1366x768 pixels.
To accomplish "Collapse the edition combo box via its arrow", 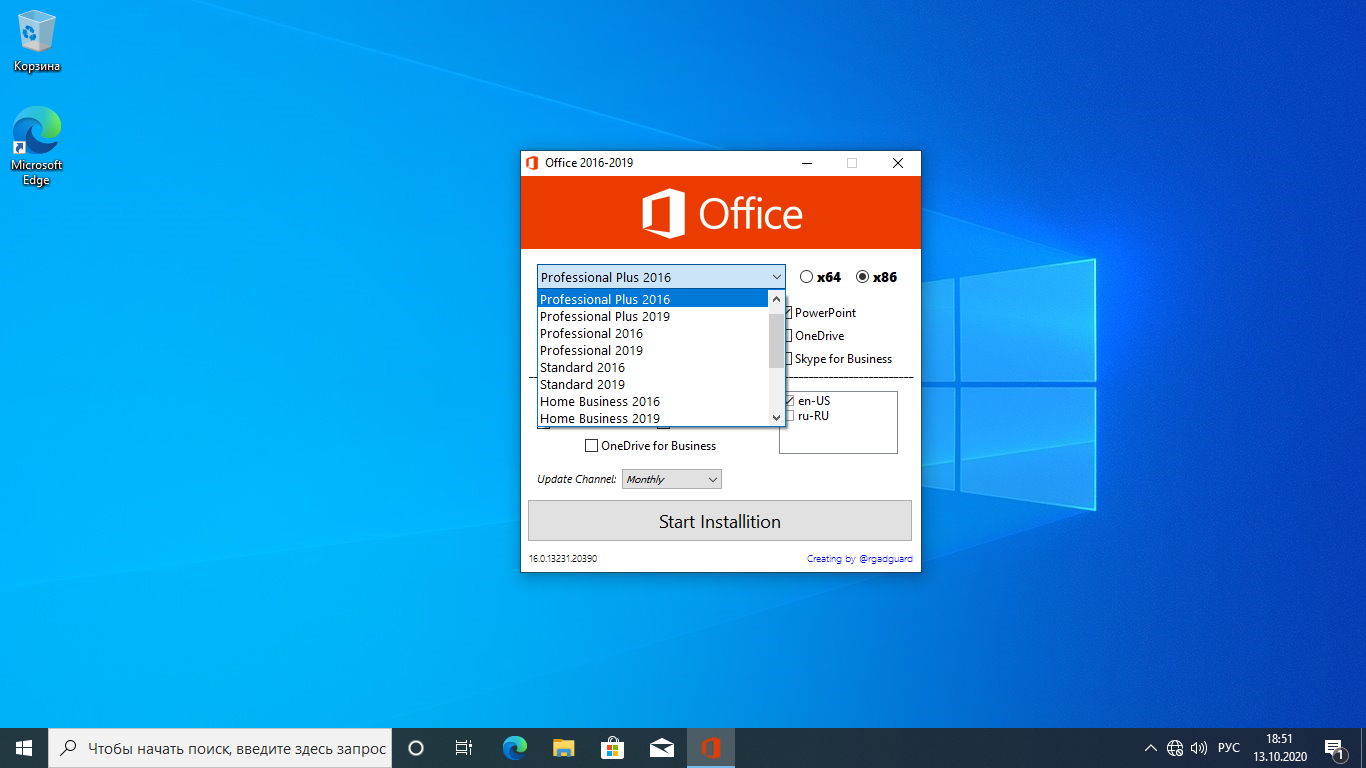I will (x=776, y=277).
